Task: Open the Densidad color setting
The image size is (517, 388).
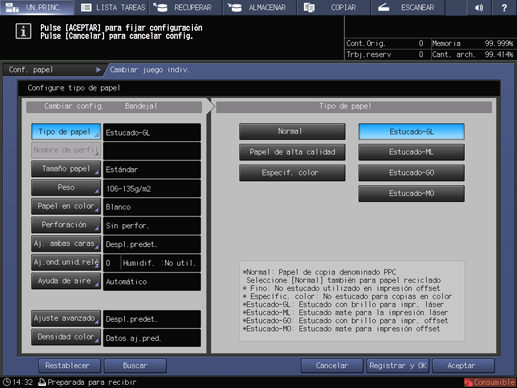Action: pos(66,337)
